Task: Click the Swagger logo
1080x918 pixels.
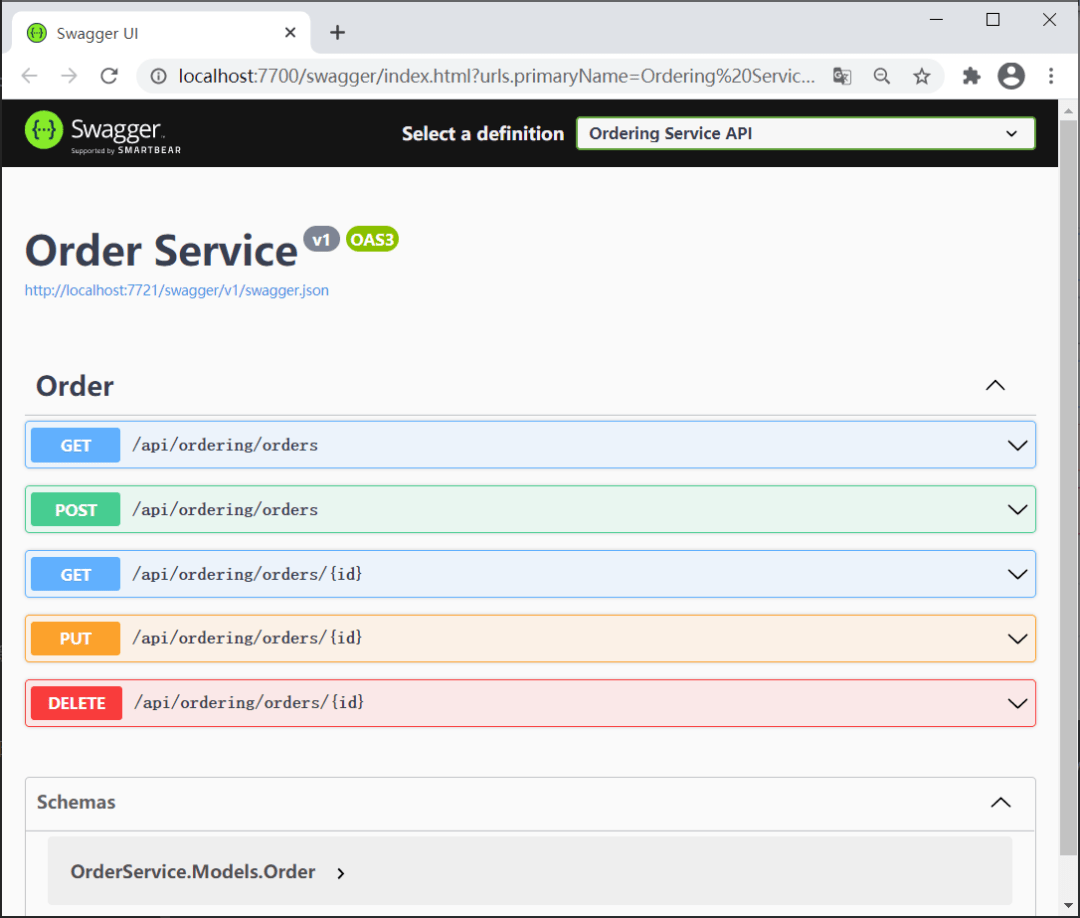Action: coord(103,133)
